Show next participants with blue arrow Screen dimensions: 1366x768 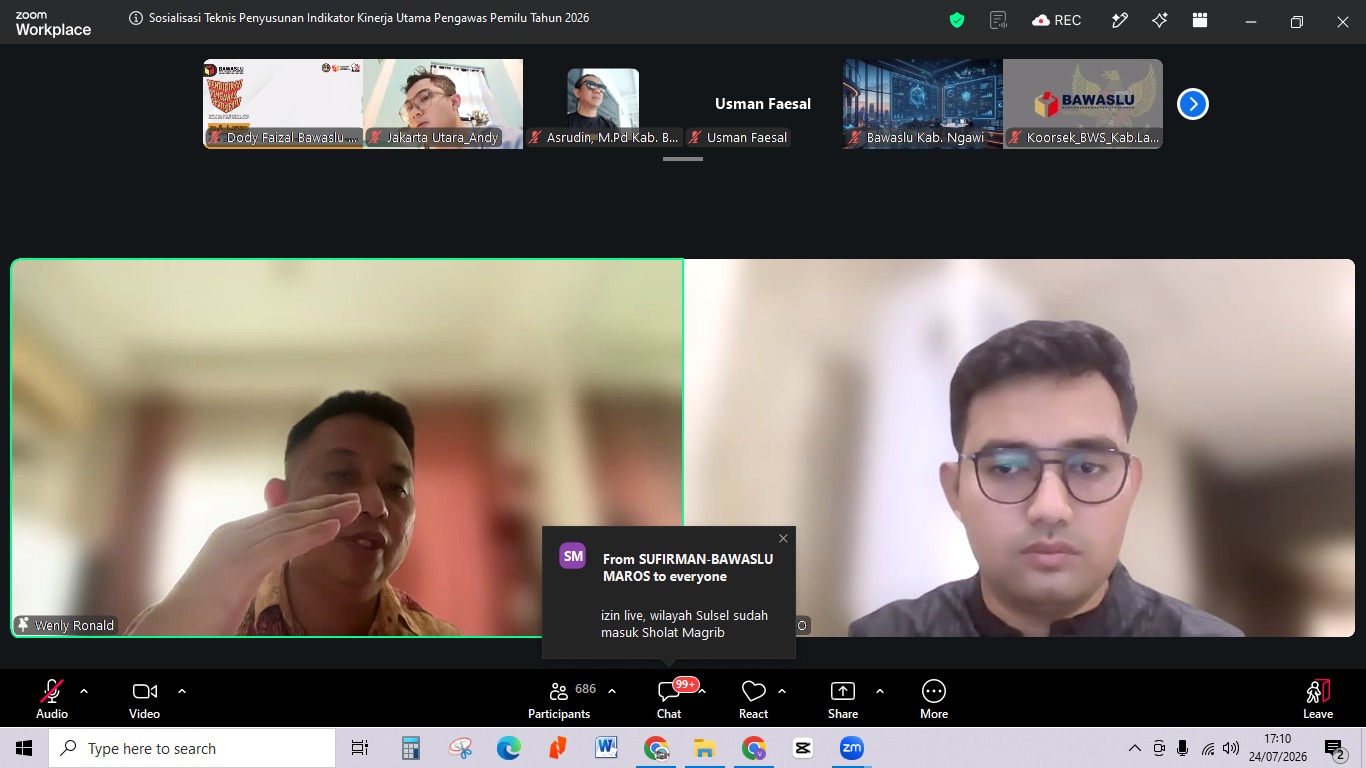(1192, 104)
